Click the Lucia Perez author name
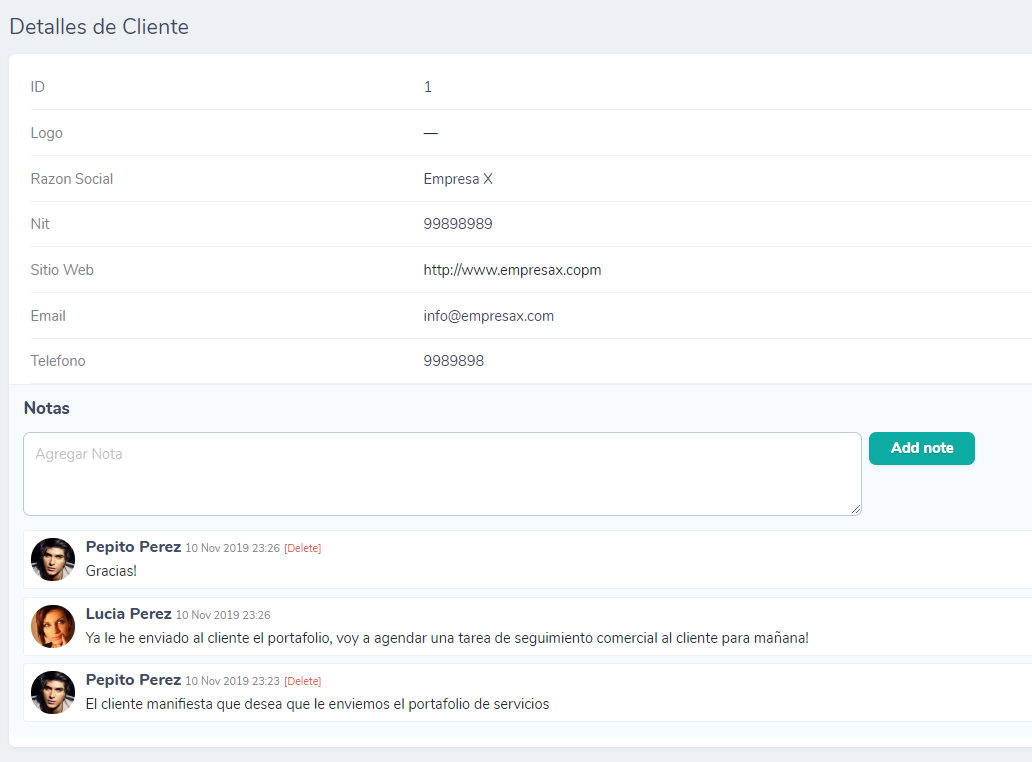 [x=128, y=614]
